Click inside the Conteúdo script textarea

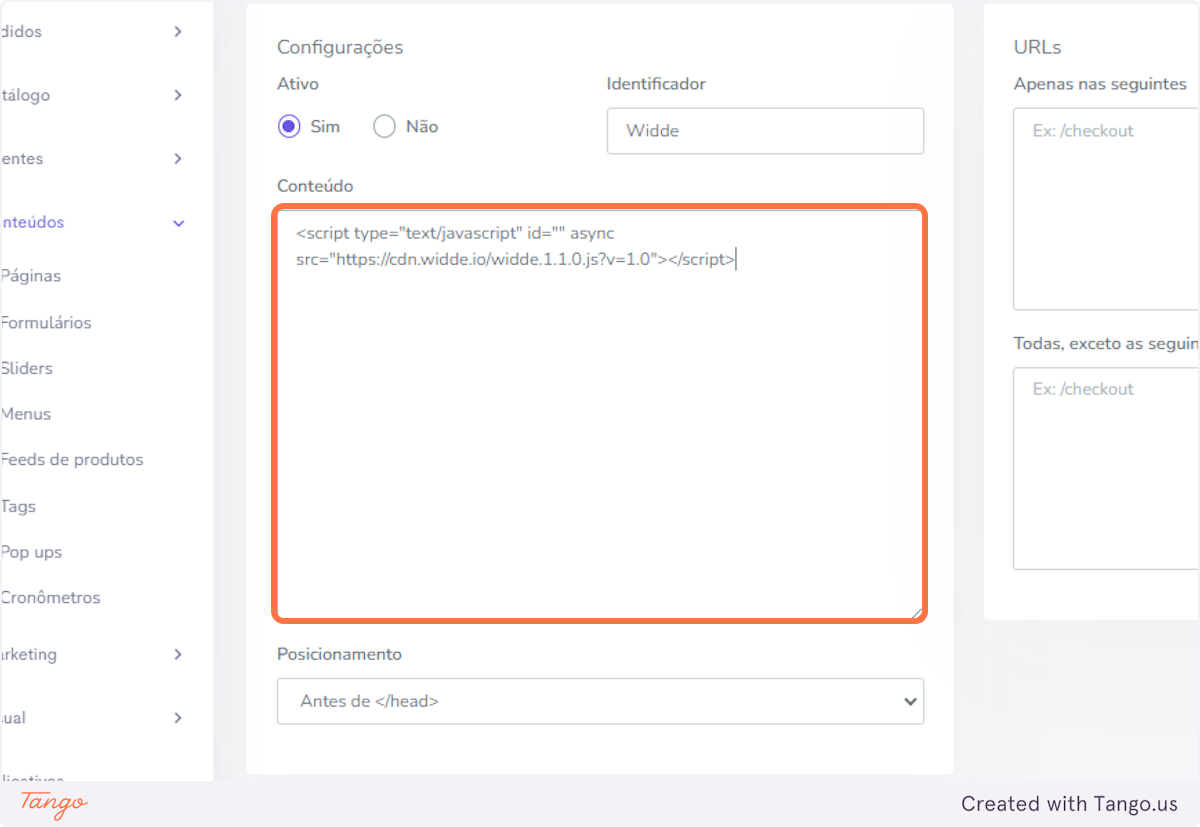click(x=599, y=414)
